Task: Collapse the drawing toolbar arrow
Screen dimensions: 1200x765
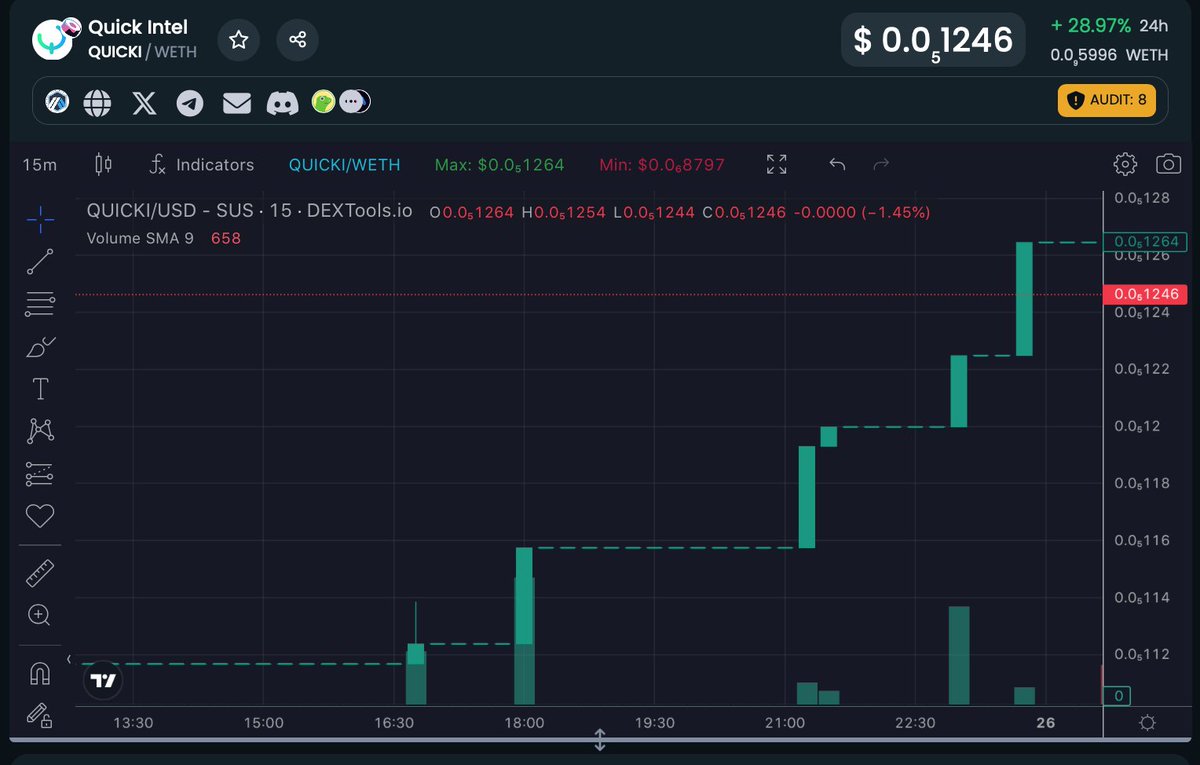Action: (x=69, y=659)
